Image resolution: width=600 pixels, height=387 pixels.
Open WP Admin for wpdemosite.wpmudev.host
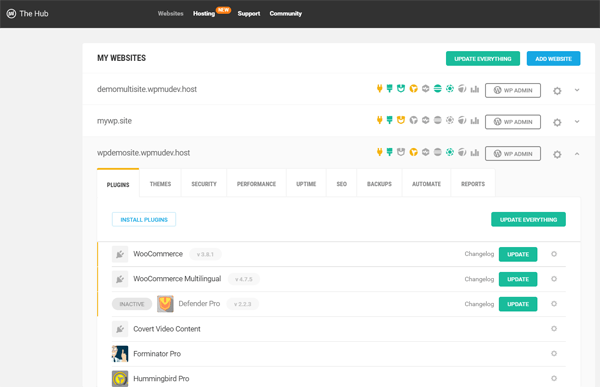(x=513, y=153)
